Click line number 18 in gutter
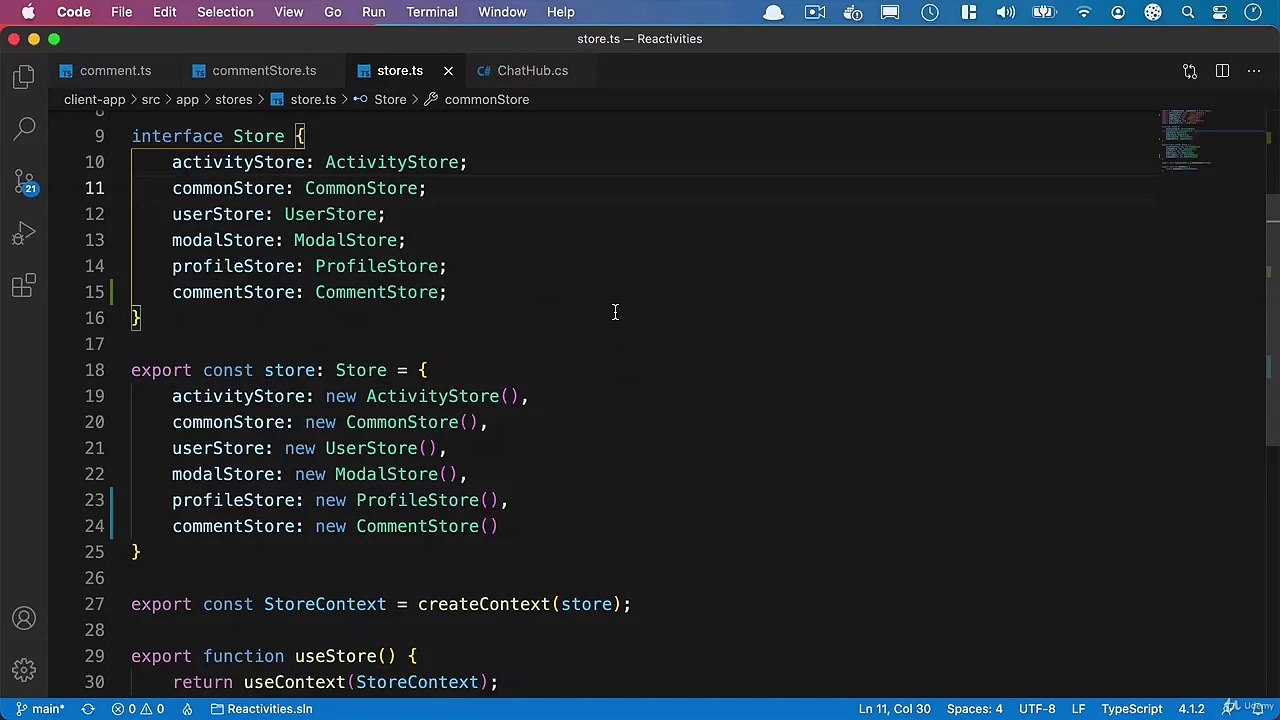 tap(94, 370)
